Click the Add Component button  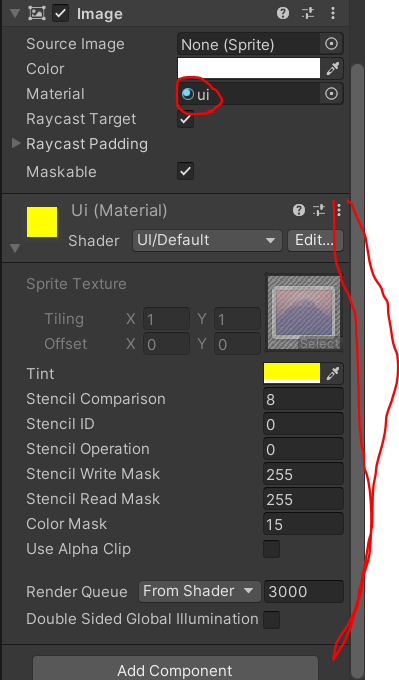click(x=175, y=669)
